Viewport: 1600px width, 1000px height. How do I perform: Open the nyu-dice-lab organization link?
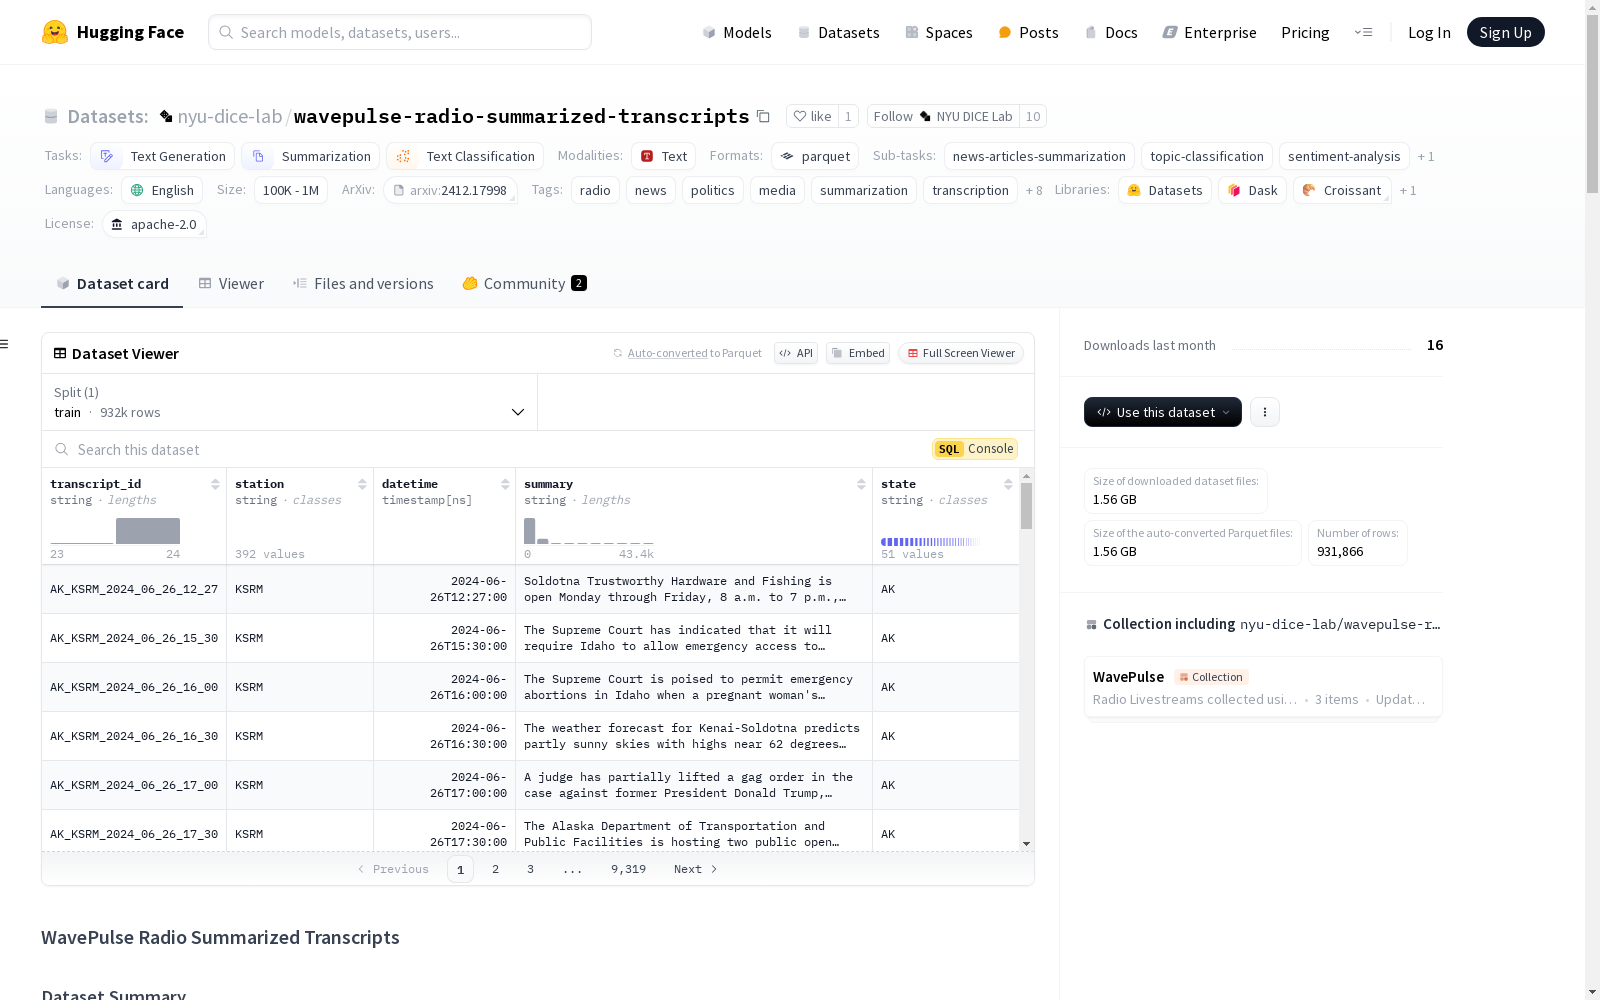230,116
